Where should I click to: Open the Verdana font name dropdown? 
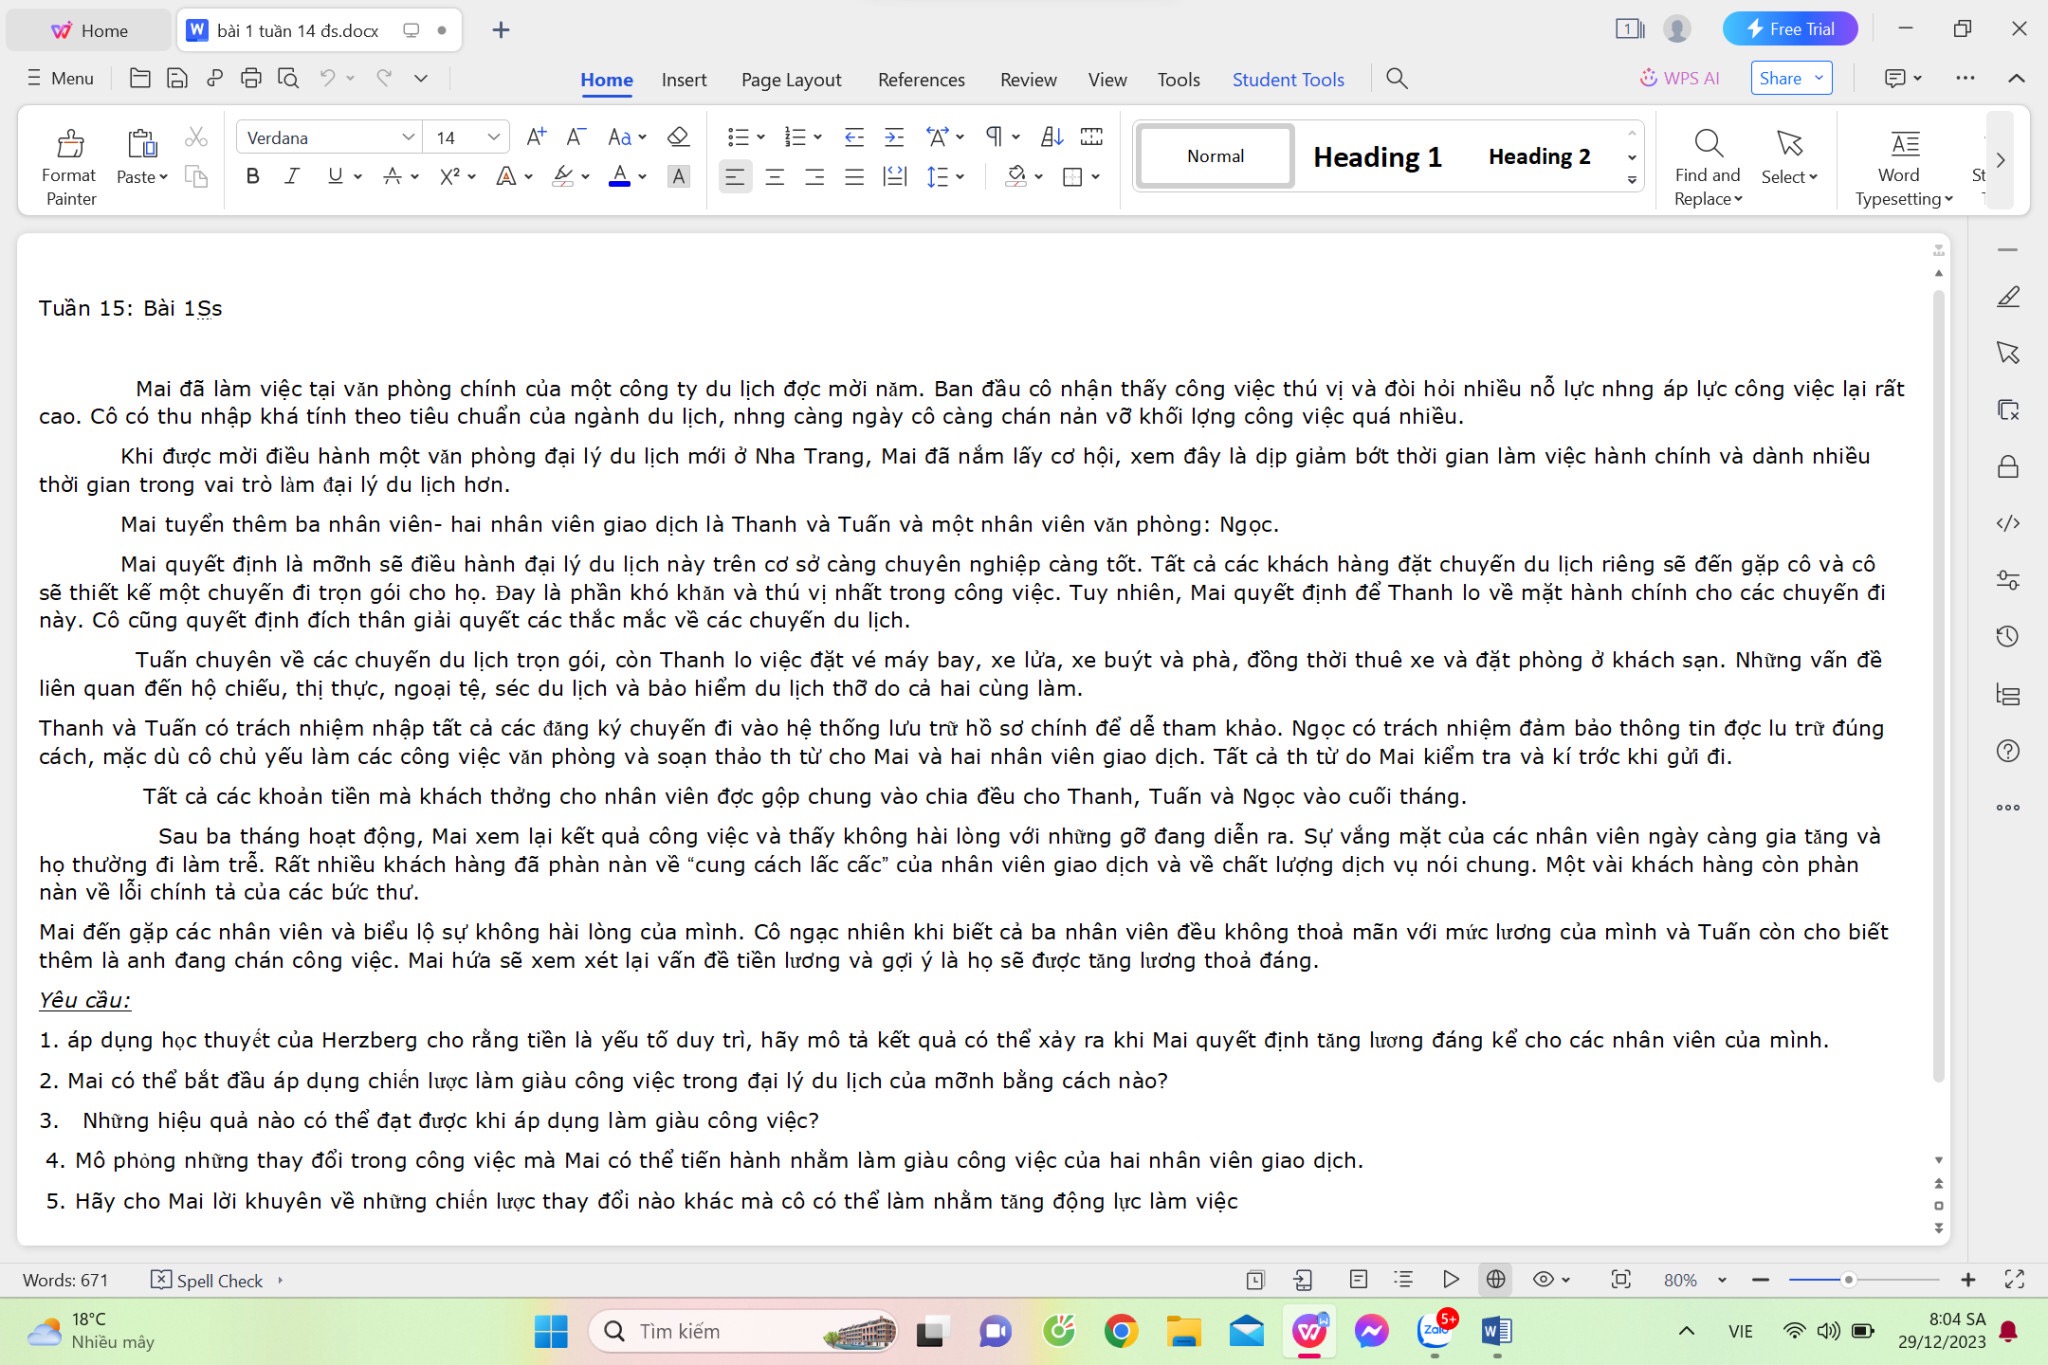coord(408,137)
